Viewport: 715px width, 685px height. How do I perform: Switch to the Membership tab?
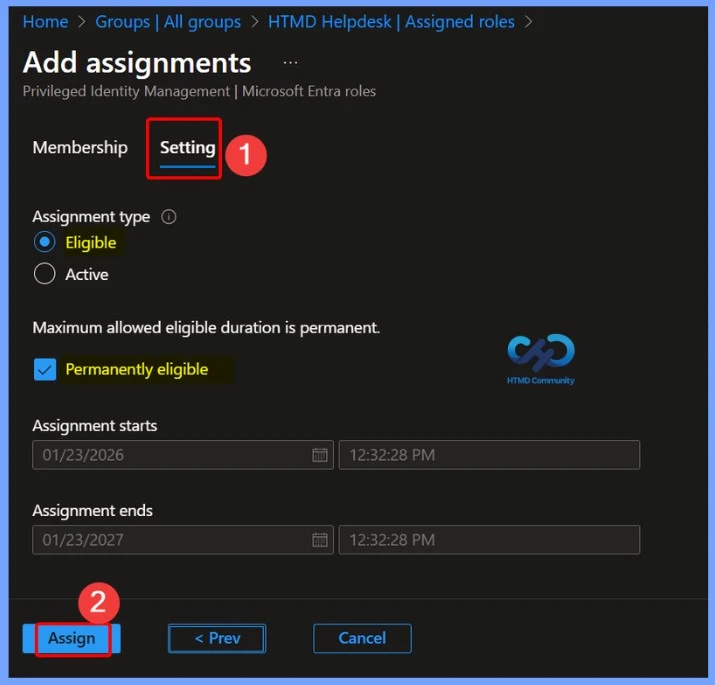[x=80, y=148]
